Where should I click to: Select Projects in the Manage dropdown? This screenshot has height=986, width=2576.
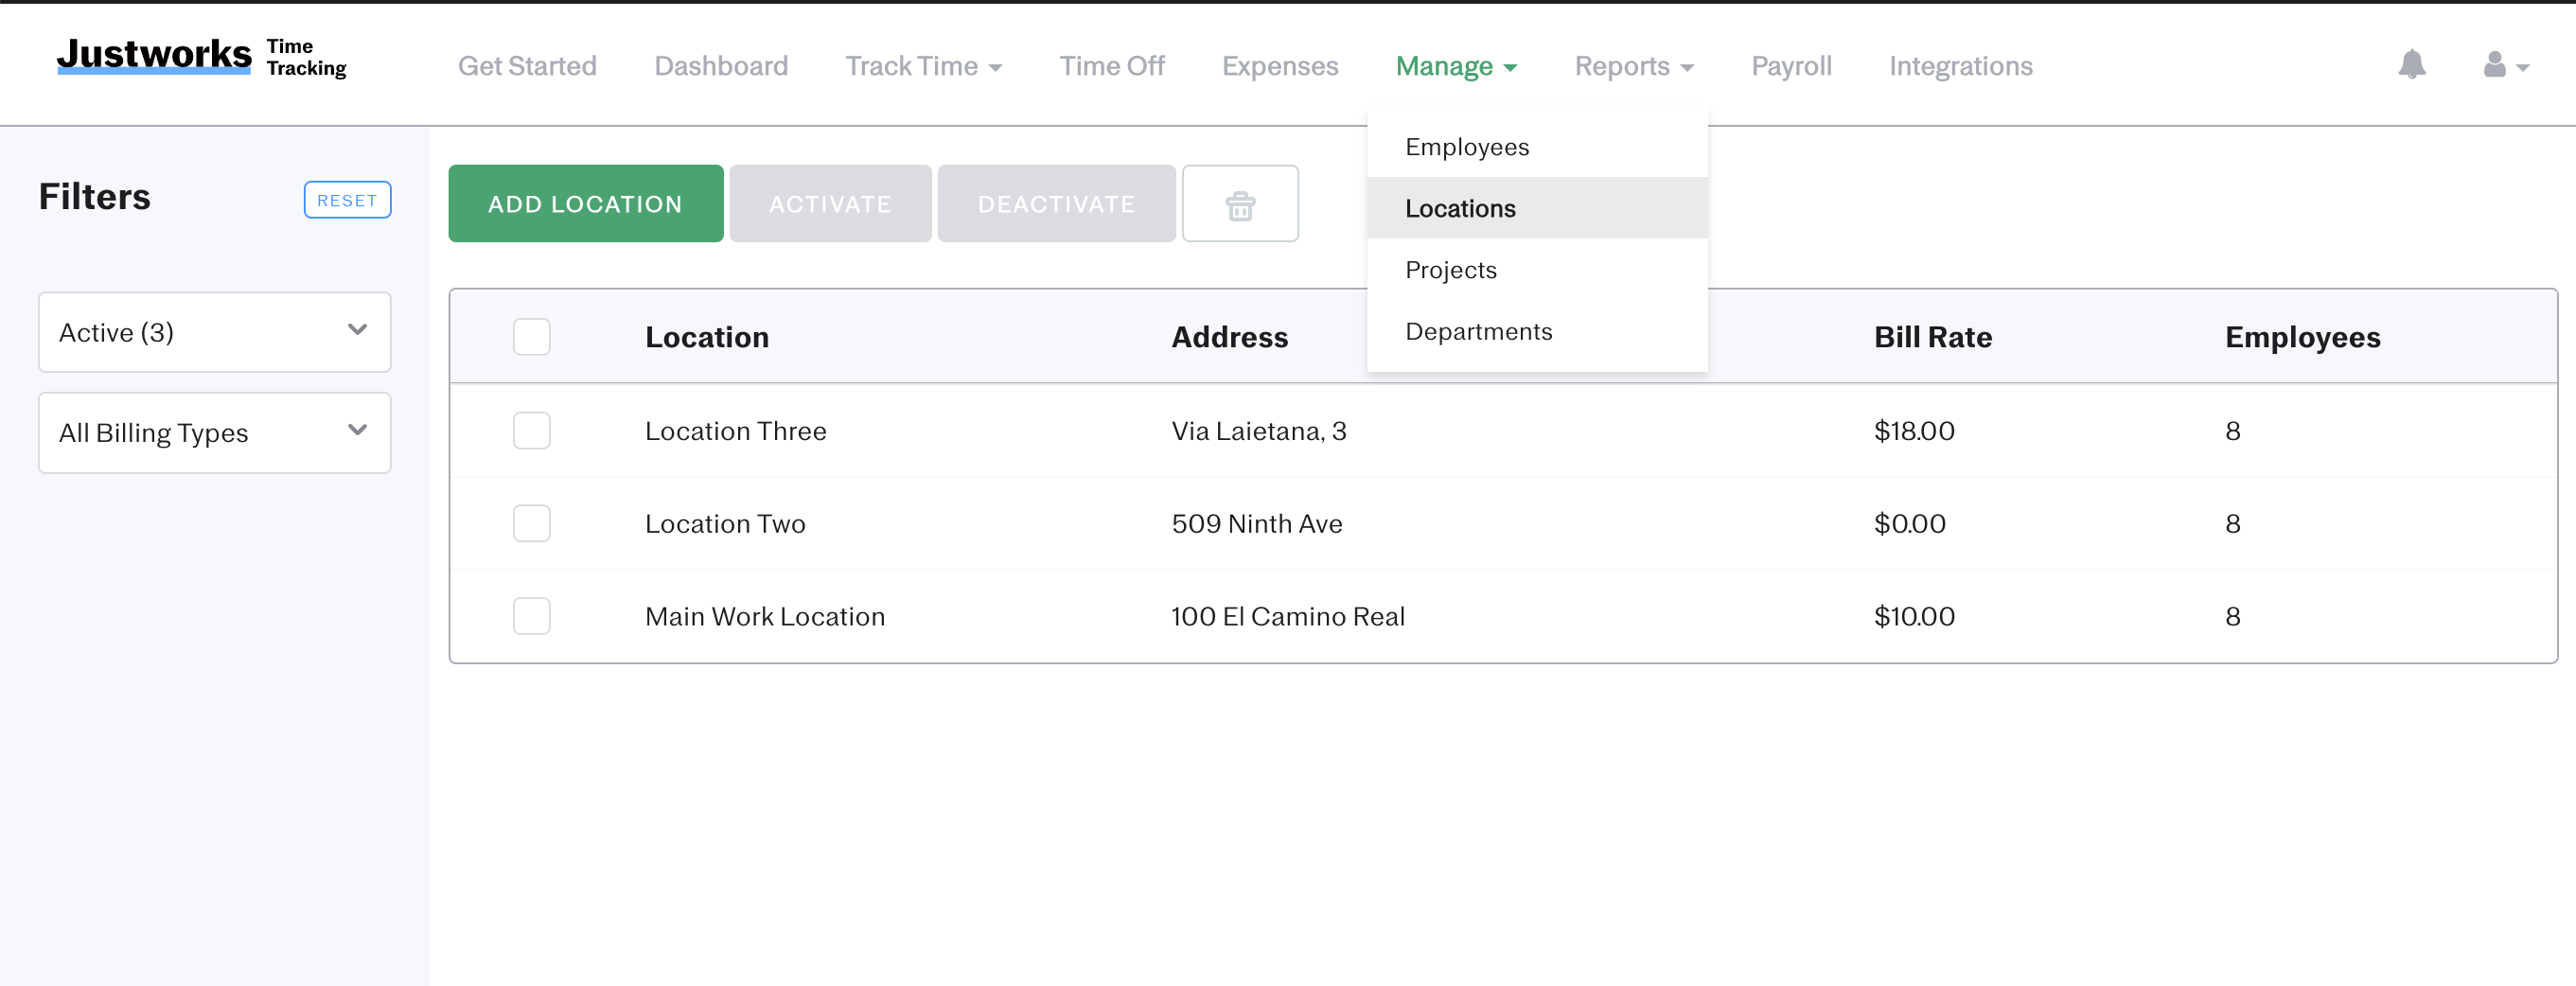(1450, 270)
